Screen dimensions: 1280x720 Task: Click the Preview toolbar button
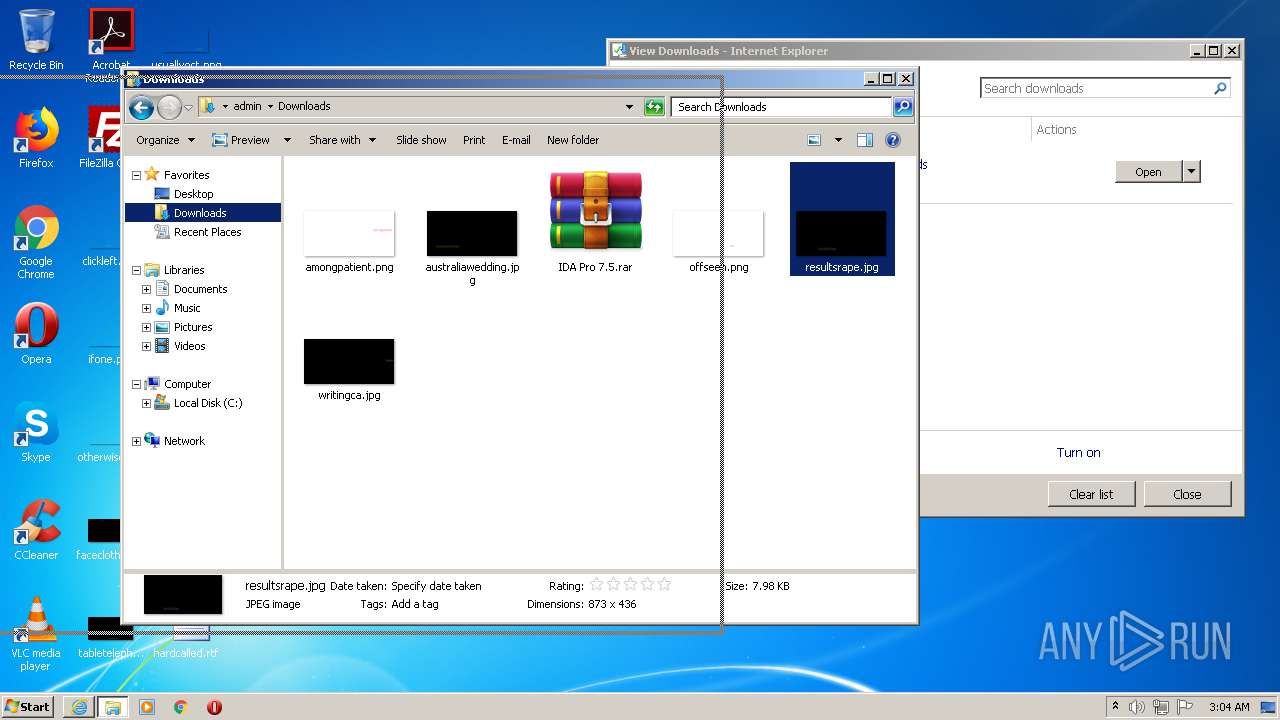[241, 140]
